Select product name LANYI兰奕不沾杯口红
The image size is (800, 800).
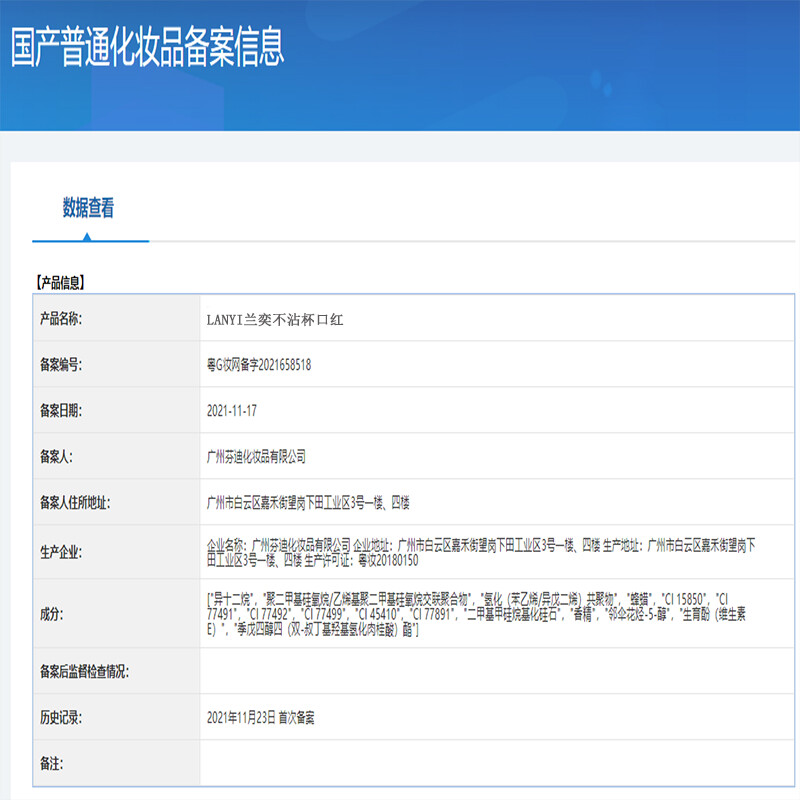pyautogui.click(x=275, y=319)
